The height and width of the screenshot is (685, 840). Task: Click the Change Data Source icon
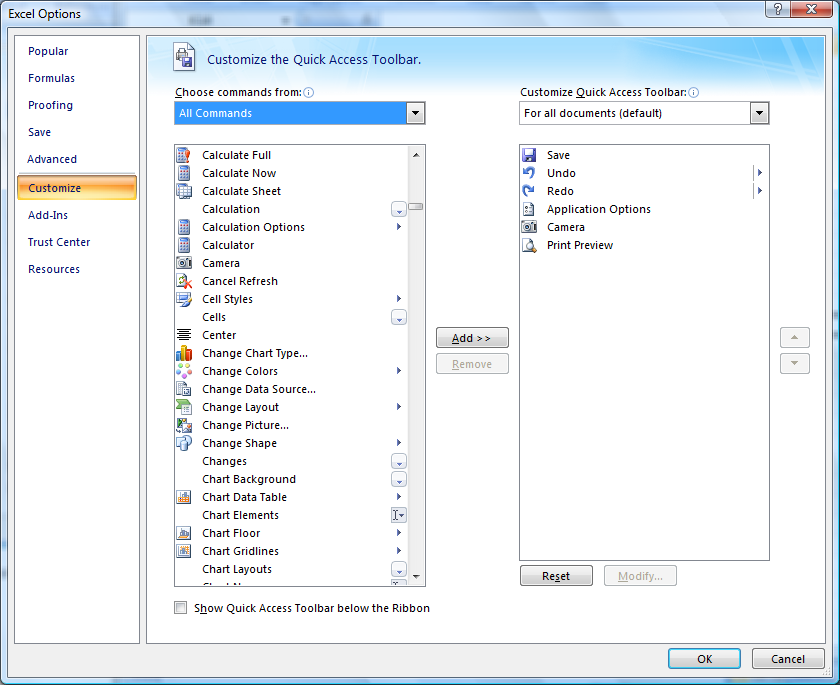[184, 389]
